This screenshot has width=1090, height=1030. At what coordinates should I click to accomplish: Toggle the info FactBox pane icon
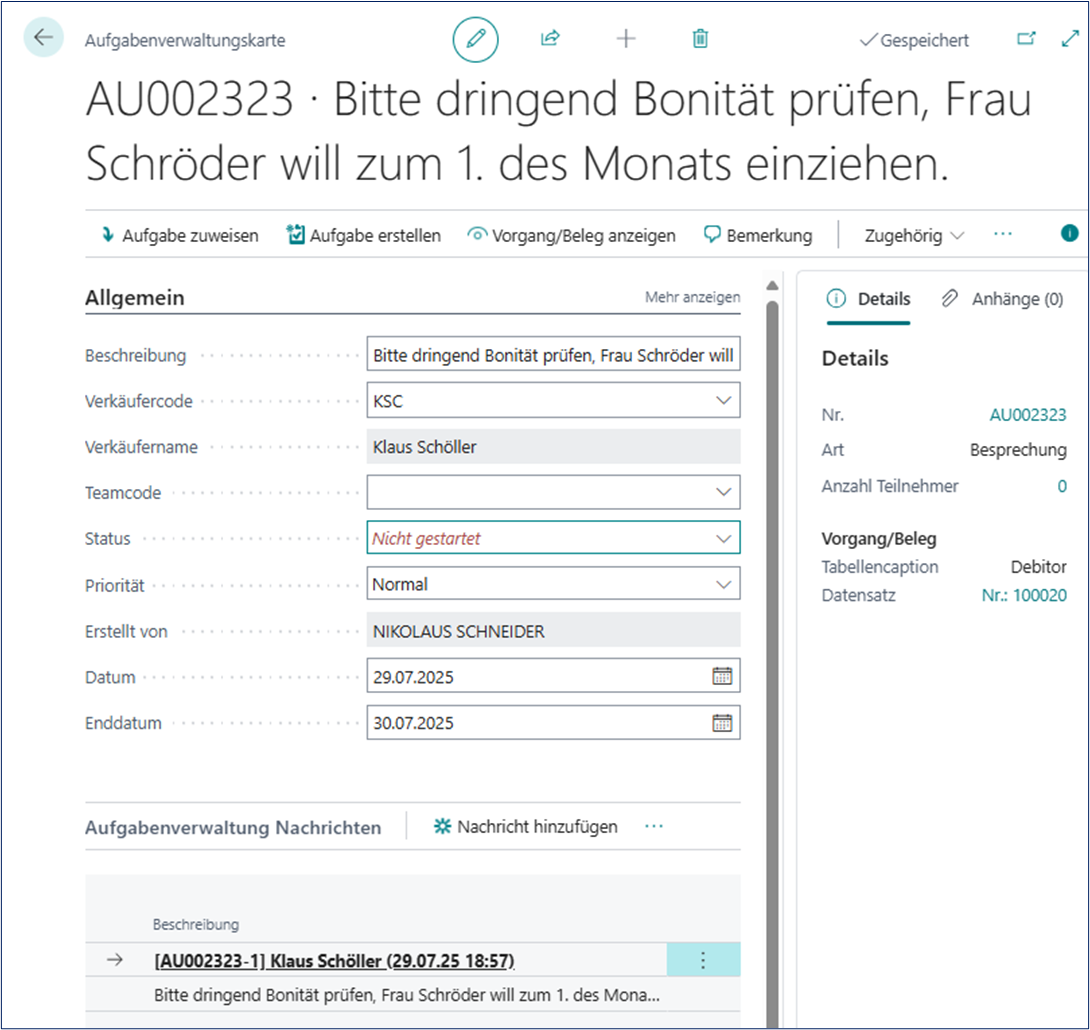[x=1069, y=233]
